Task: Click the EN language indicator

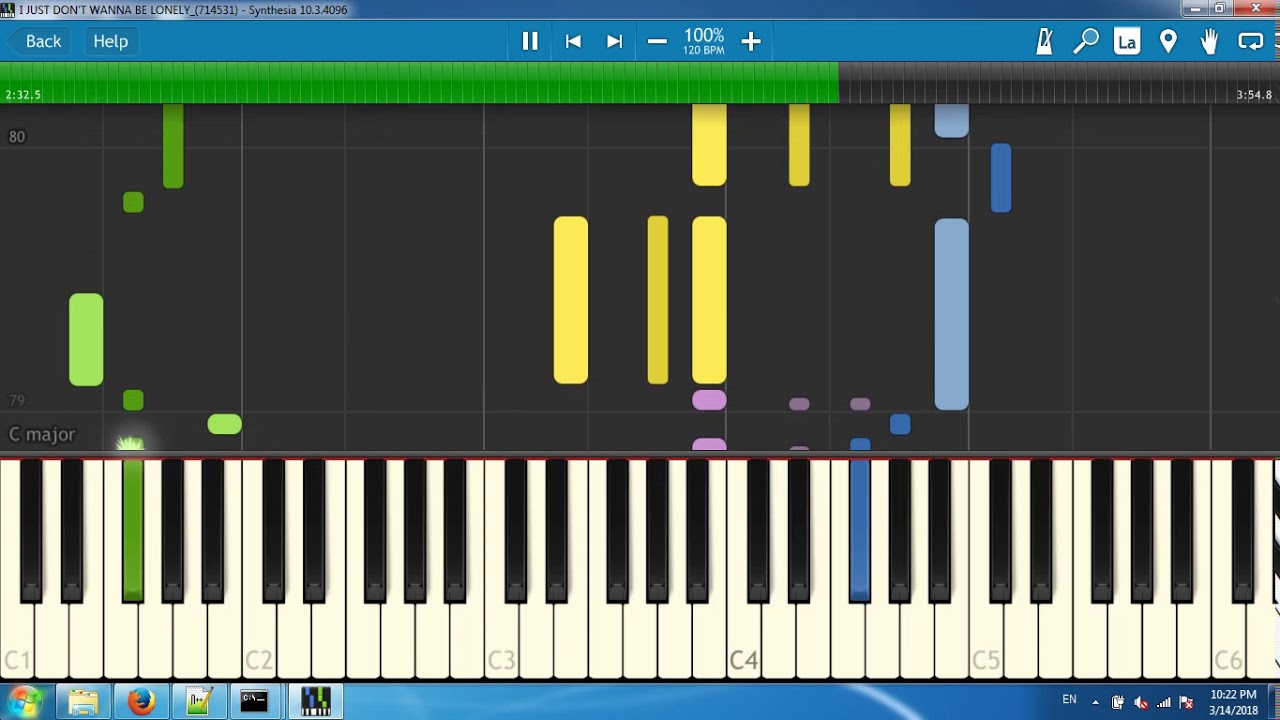Action: coord(1069,700)
